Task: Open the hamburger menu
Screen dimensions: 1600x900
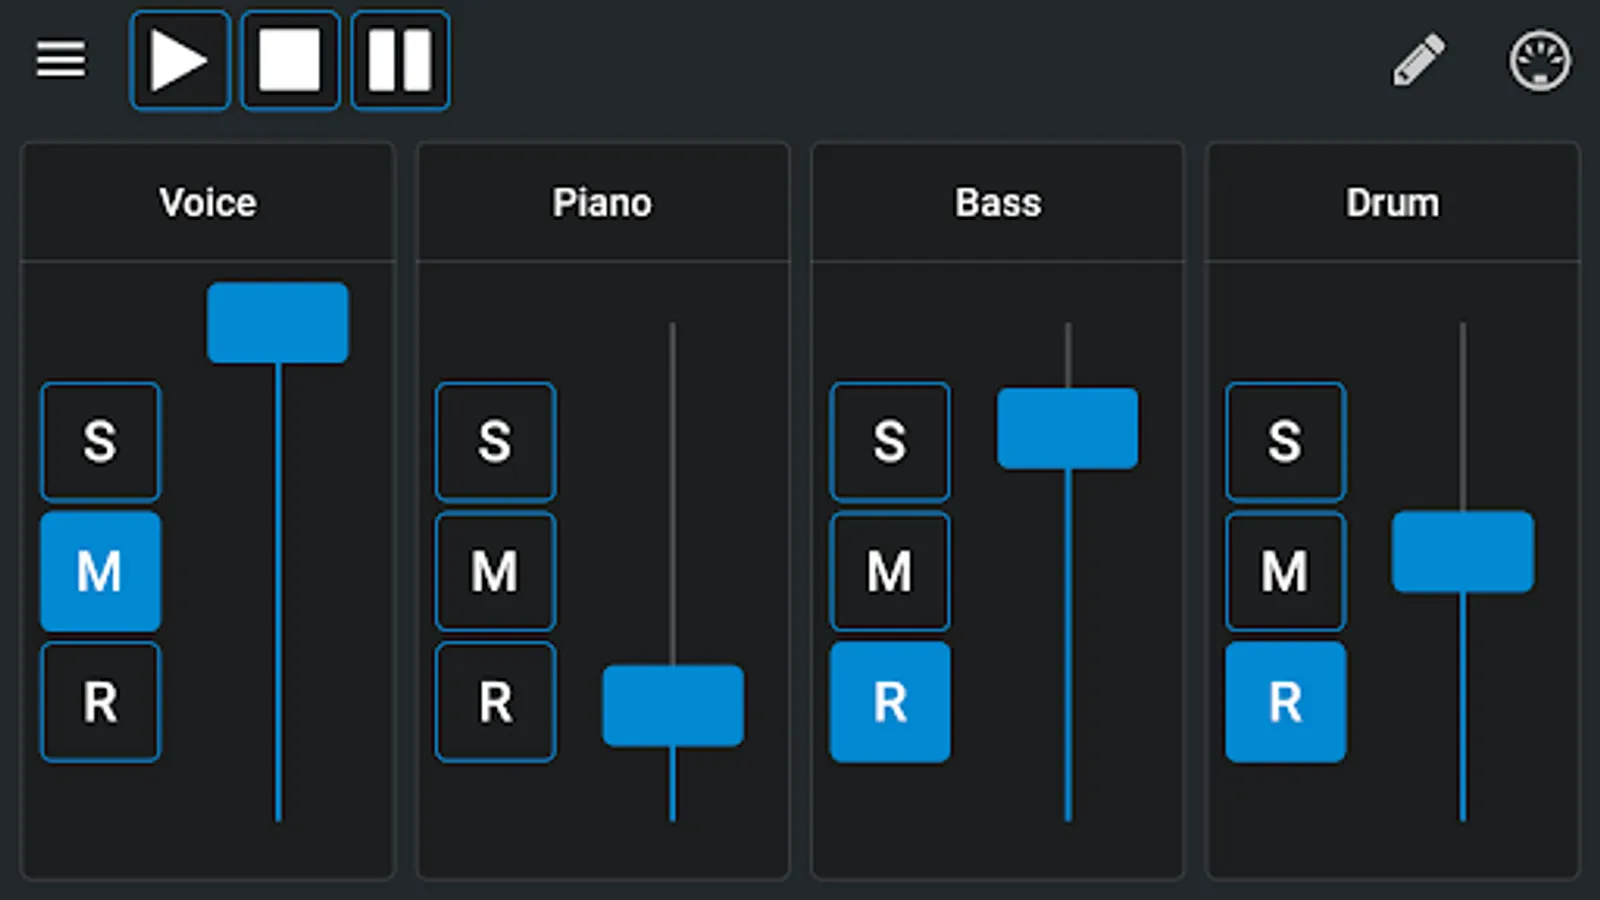Action: pos(61,60)
